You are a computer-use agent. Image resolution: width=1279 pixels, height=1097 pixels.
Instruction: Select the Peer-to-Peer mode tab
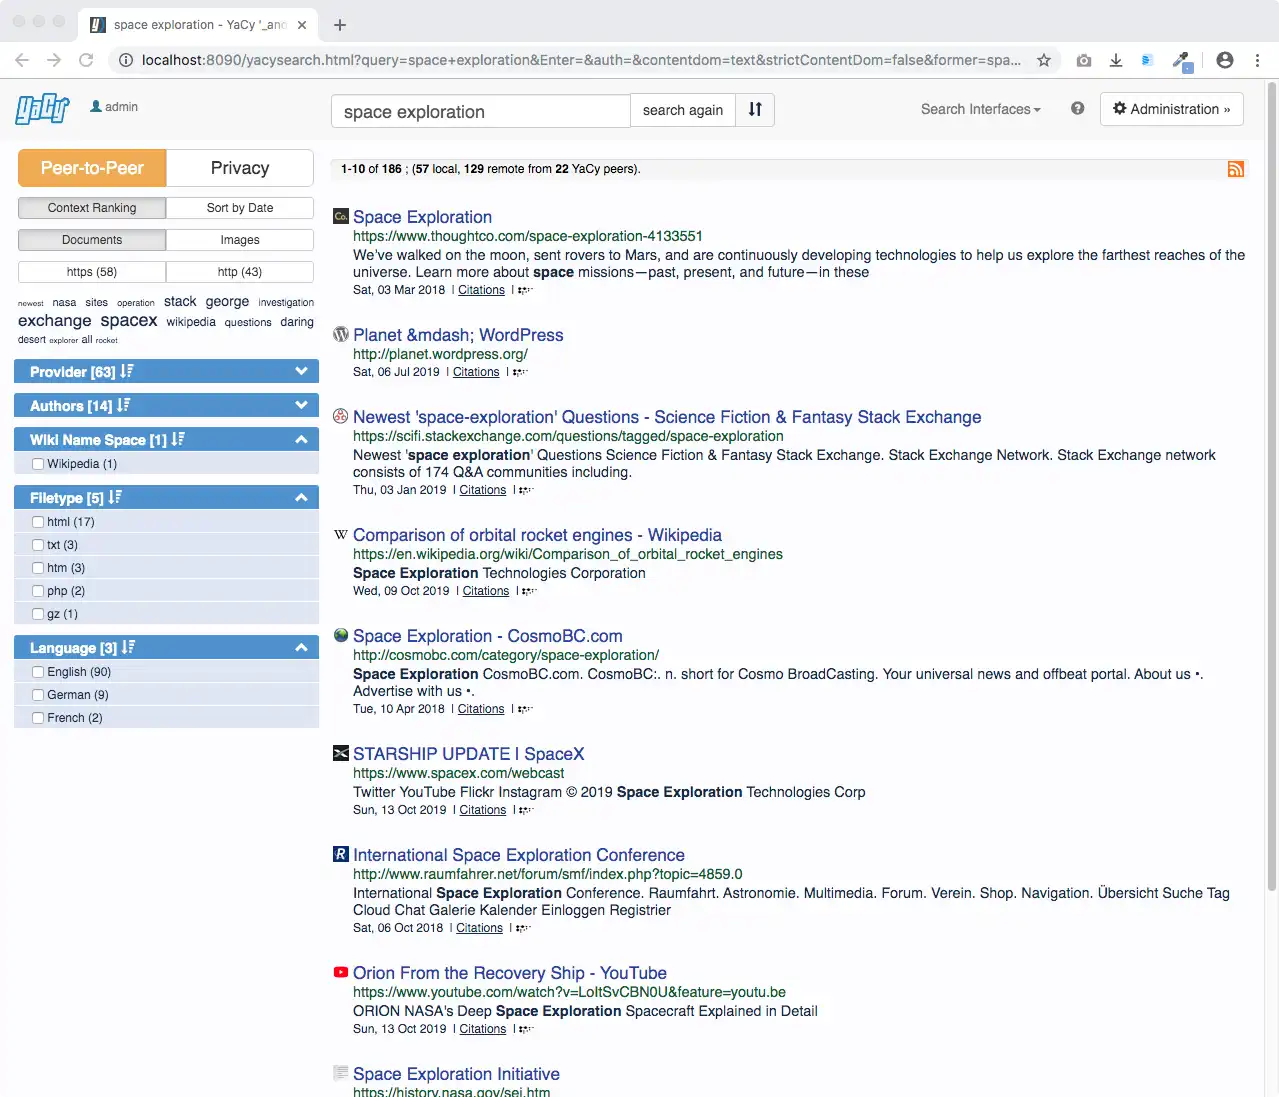(x=92, y=168)
